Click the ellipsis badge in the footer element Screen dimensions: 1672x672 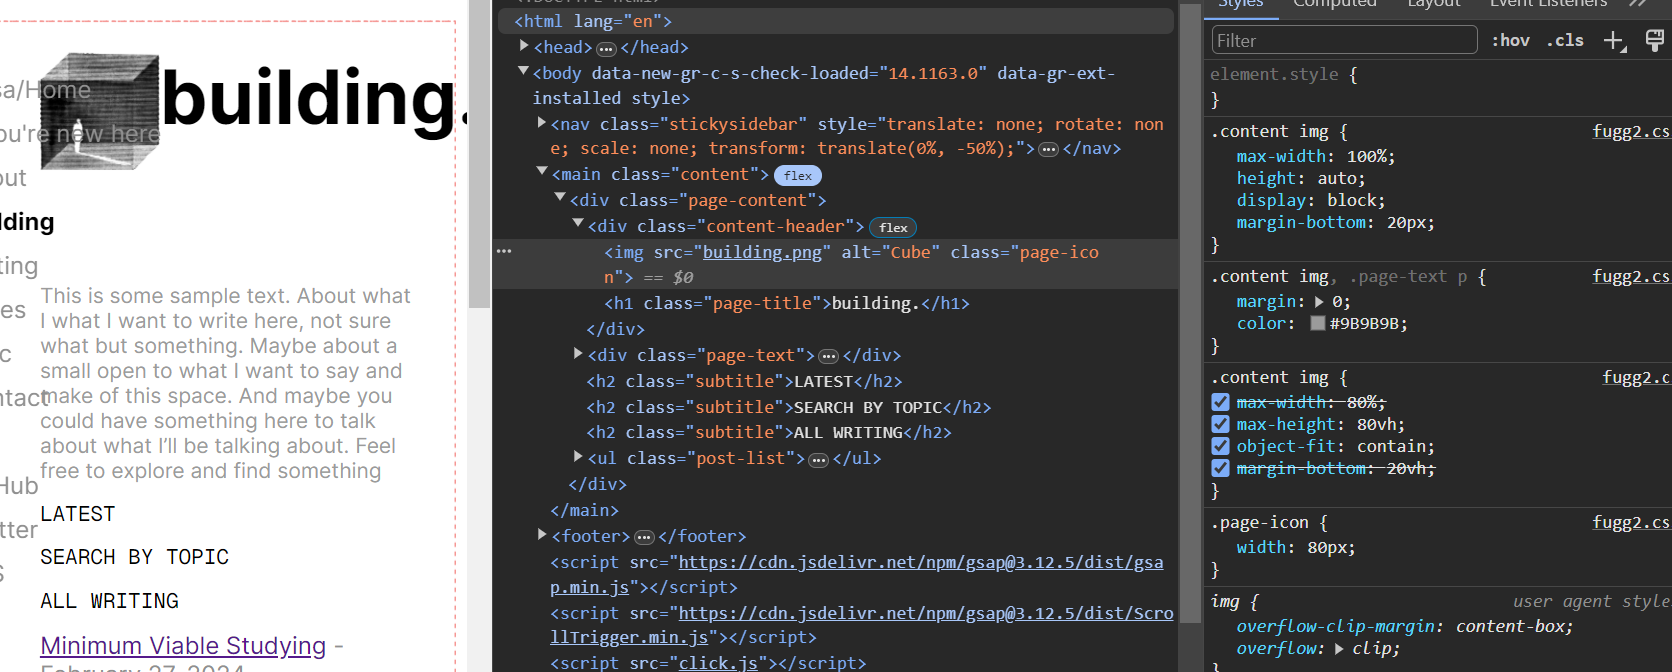click(x=644, y=537)
